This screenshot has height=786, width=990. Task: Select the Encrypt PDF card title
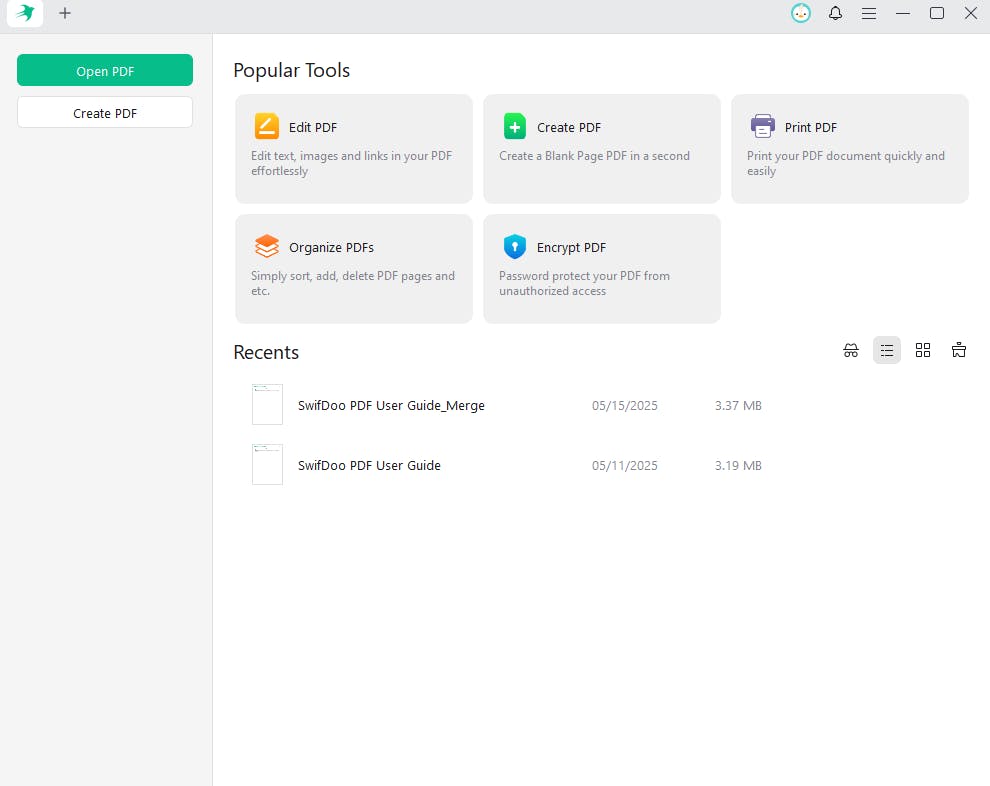pos(571,247)
